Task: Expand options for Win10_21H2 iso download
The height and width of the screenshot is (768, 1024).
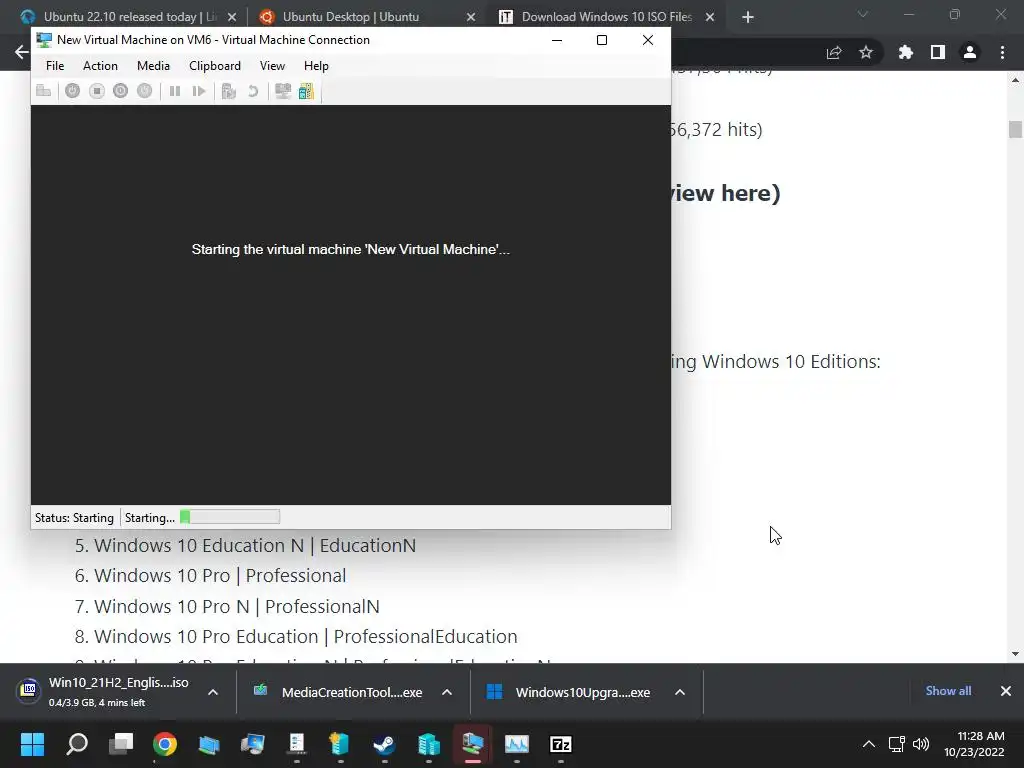Action: point(213,692)
